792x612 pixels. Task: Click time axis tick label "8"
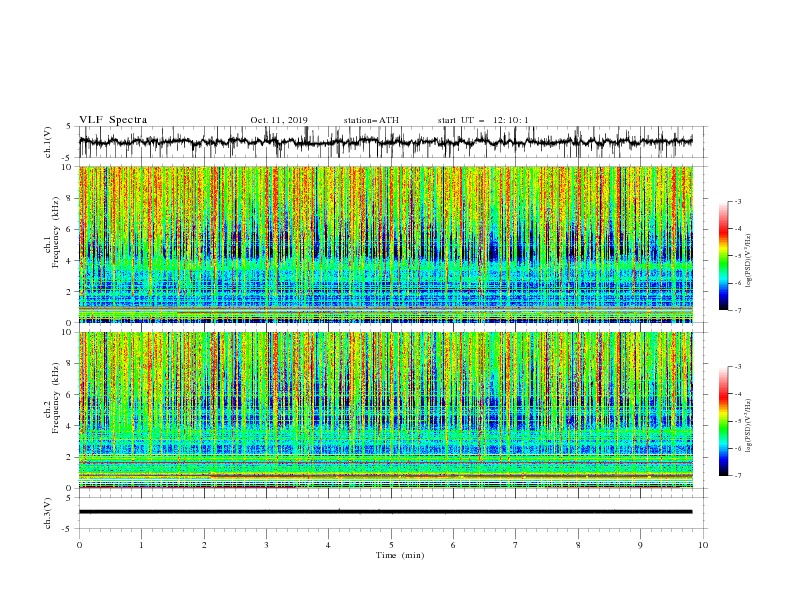tap(578, 545)
